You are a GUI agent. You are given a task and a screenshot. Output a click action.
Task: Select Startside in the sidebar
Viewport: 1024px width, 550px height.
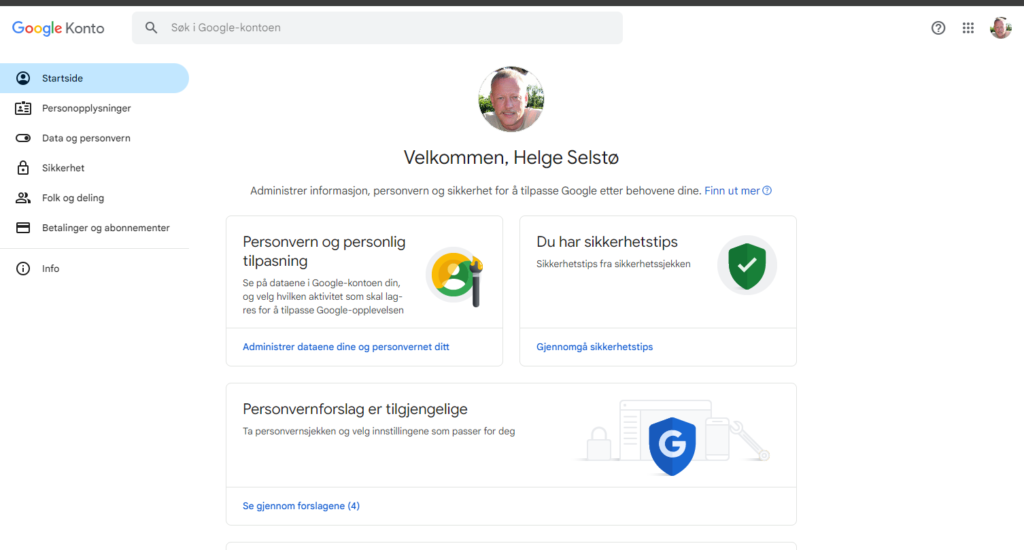(x=95, y=78)
